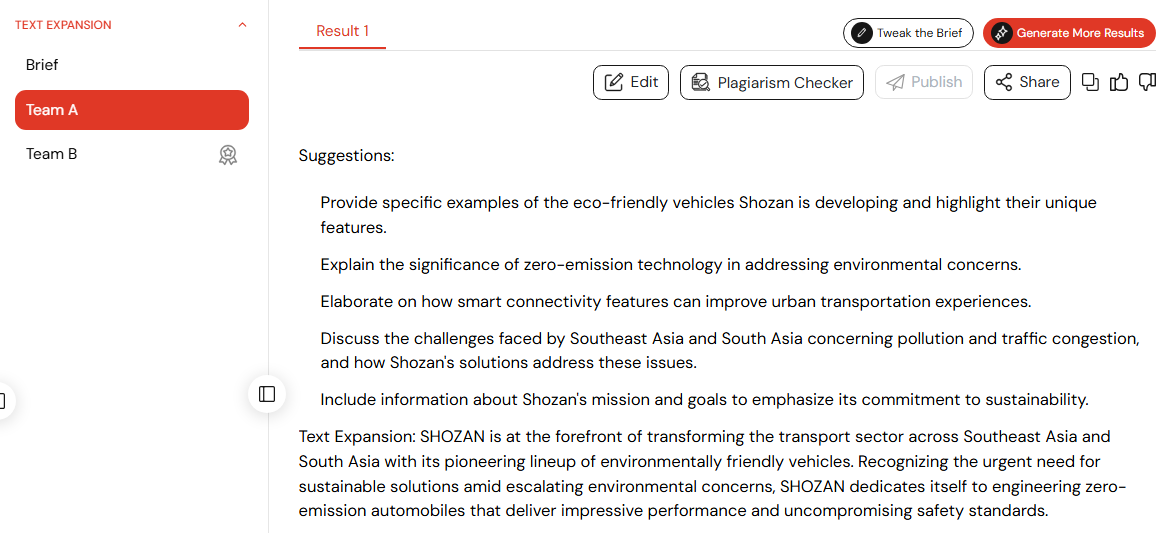The image size is (1175, 533).
Task: Click the Publish button
Action: click(924, 82)
